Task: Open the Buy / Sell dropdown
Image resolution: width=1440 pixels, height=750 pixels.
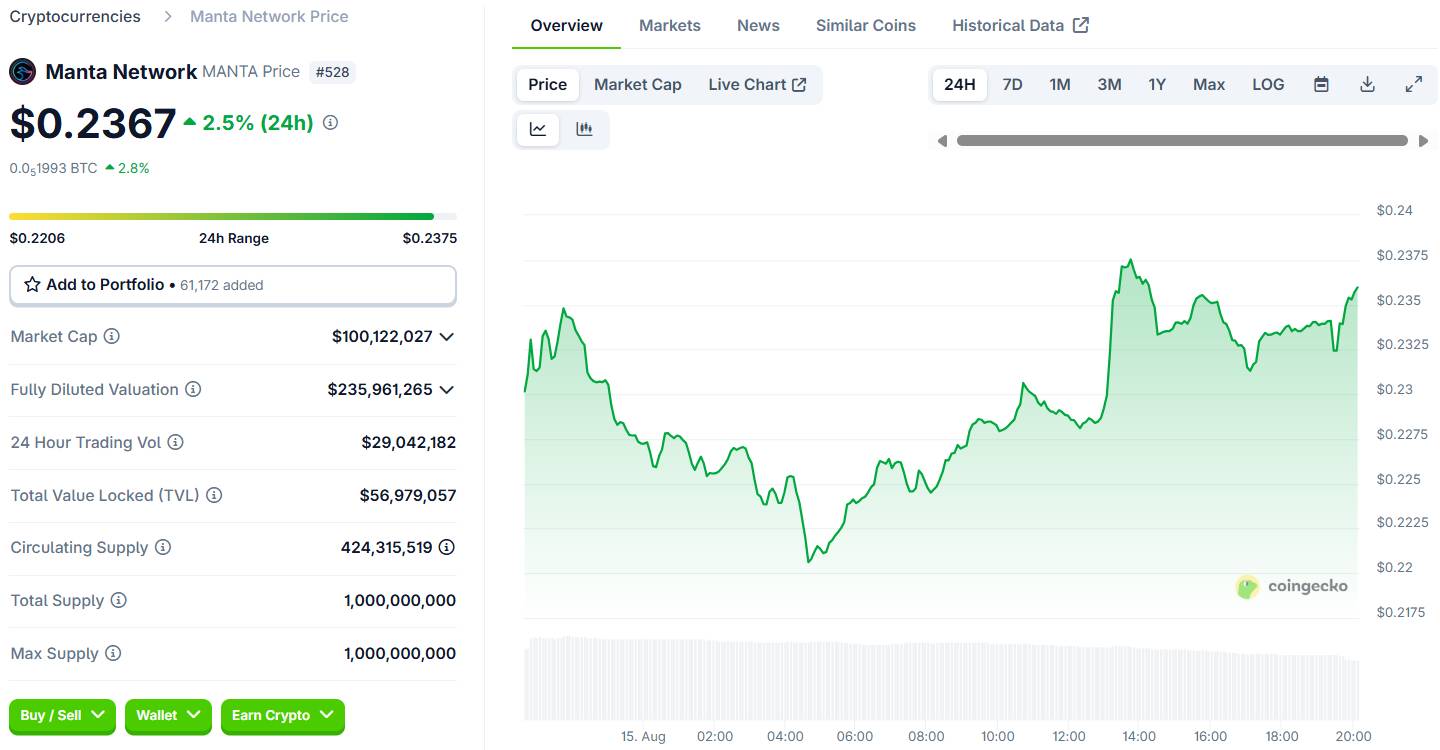Action: [62, 716]
